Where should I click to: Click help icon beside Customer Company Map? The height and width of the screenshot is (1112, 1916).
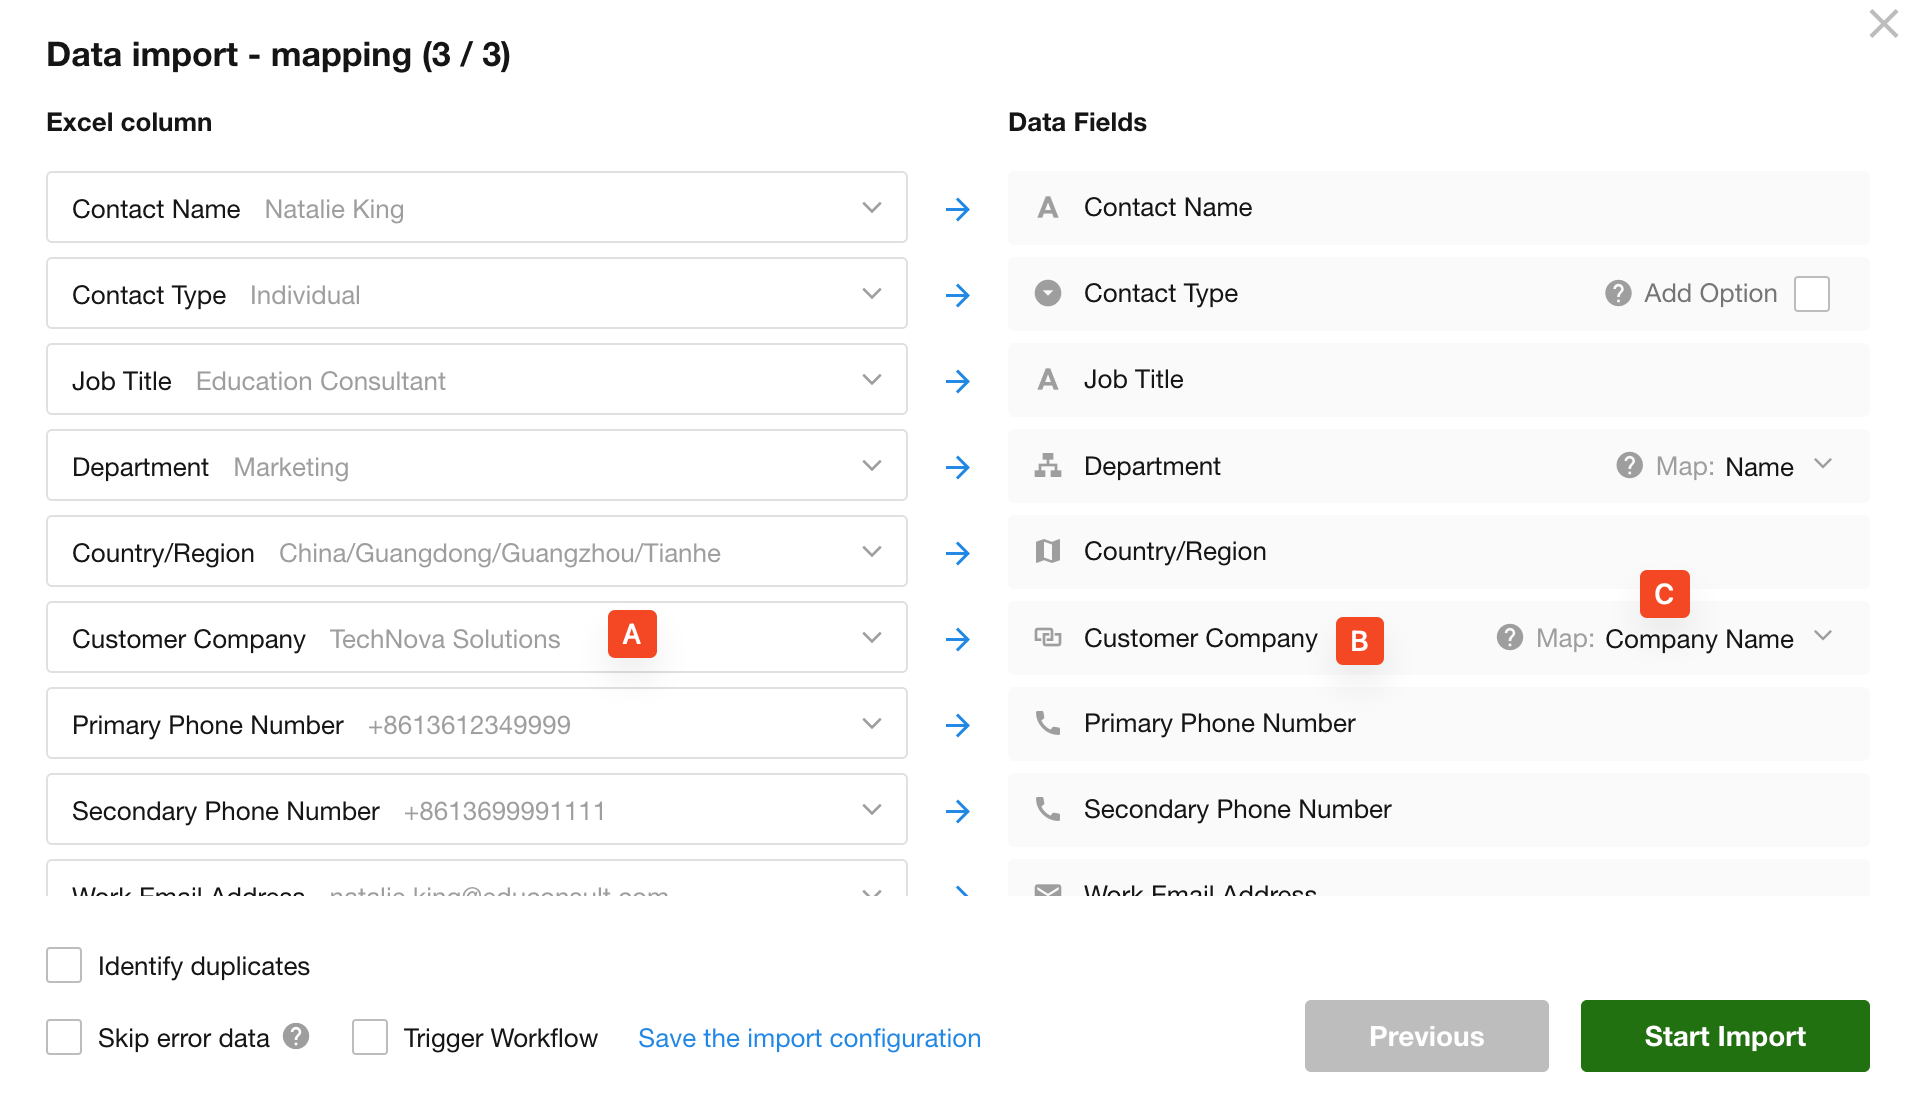pos(1509,637)
